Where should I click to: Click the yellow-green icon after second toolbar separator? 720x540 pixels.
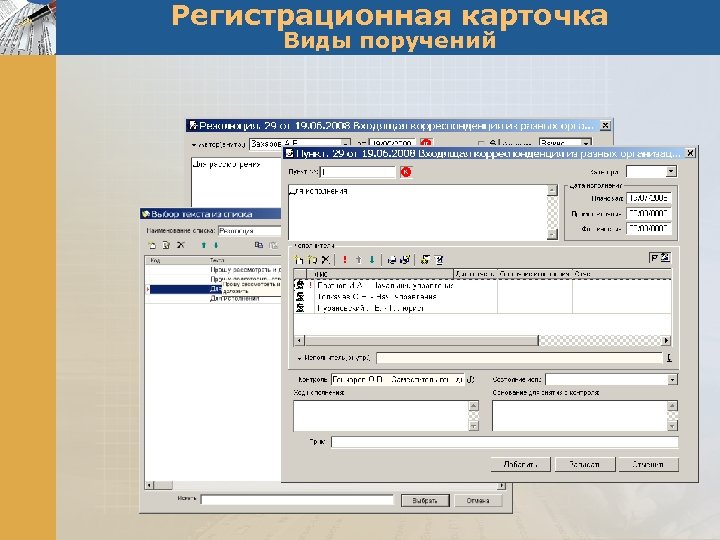pyautogui.click(x=425, y=260)
